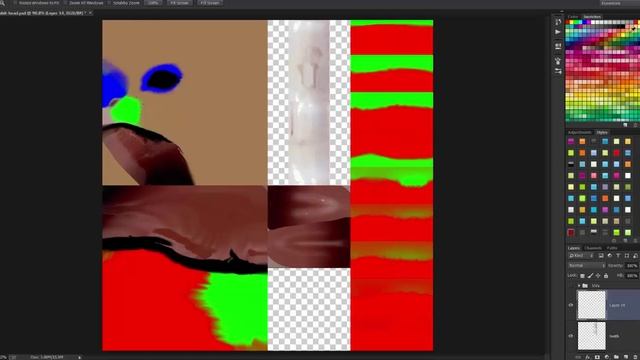This screenshot has height=360, width=640.
Task: Click the teeth layer name text
Action: click(614, 336)
